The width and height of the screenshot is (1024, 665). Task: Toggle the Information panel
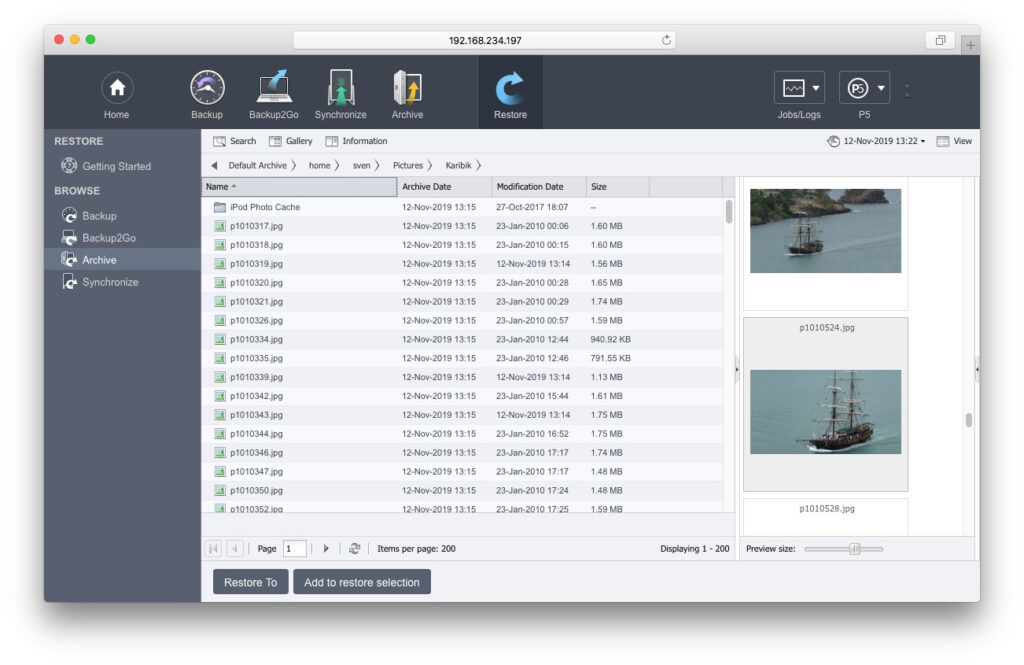356,141
